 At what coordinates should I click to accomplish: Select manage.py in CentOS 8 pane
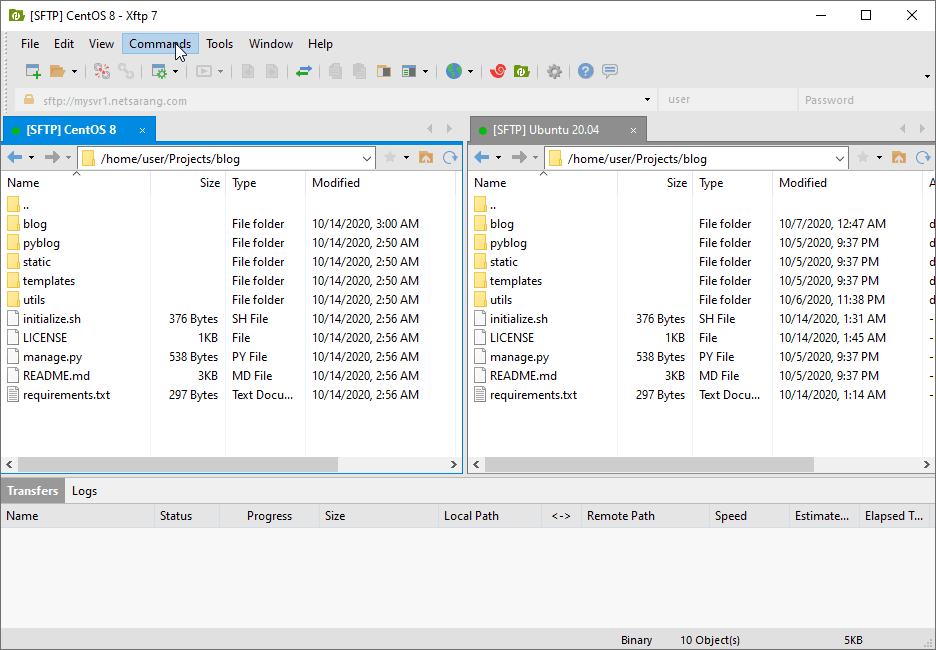53,357
